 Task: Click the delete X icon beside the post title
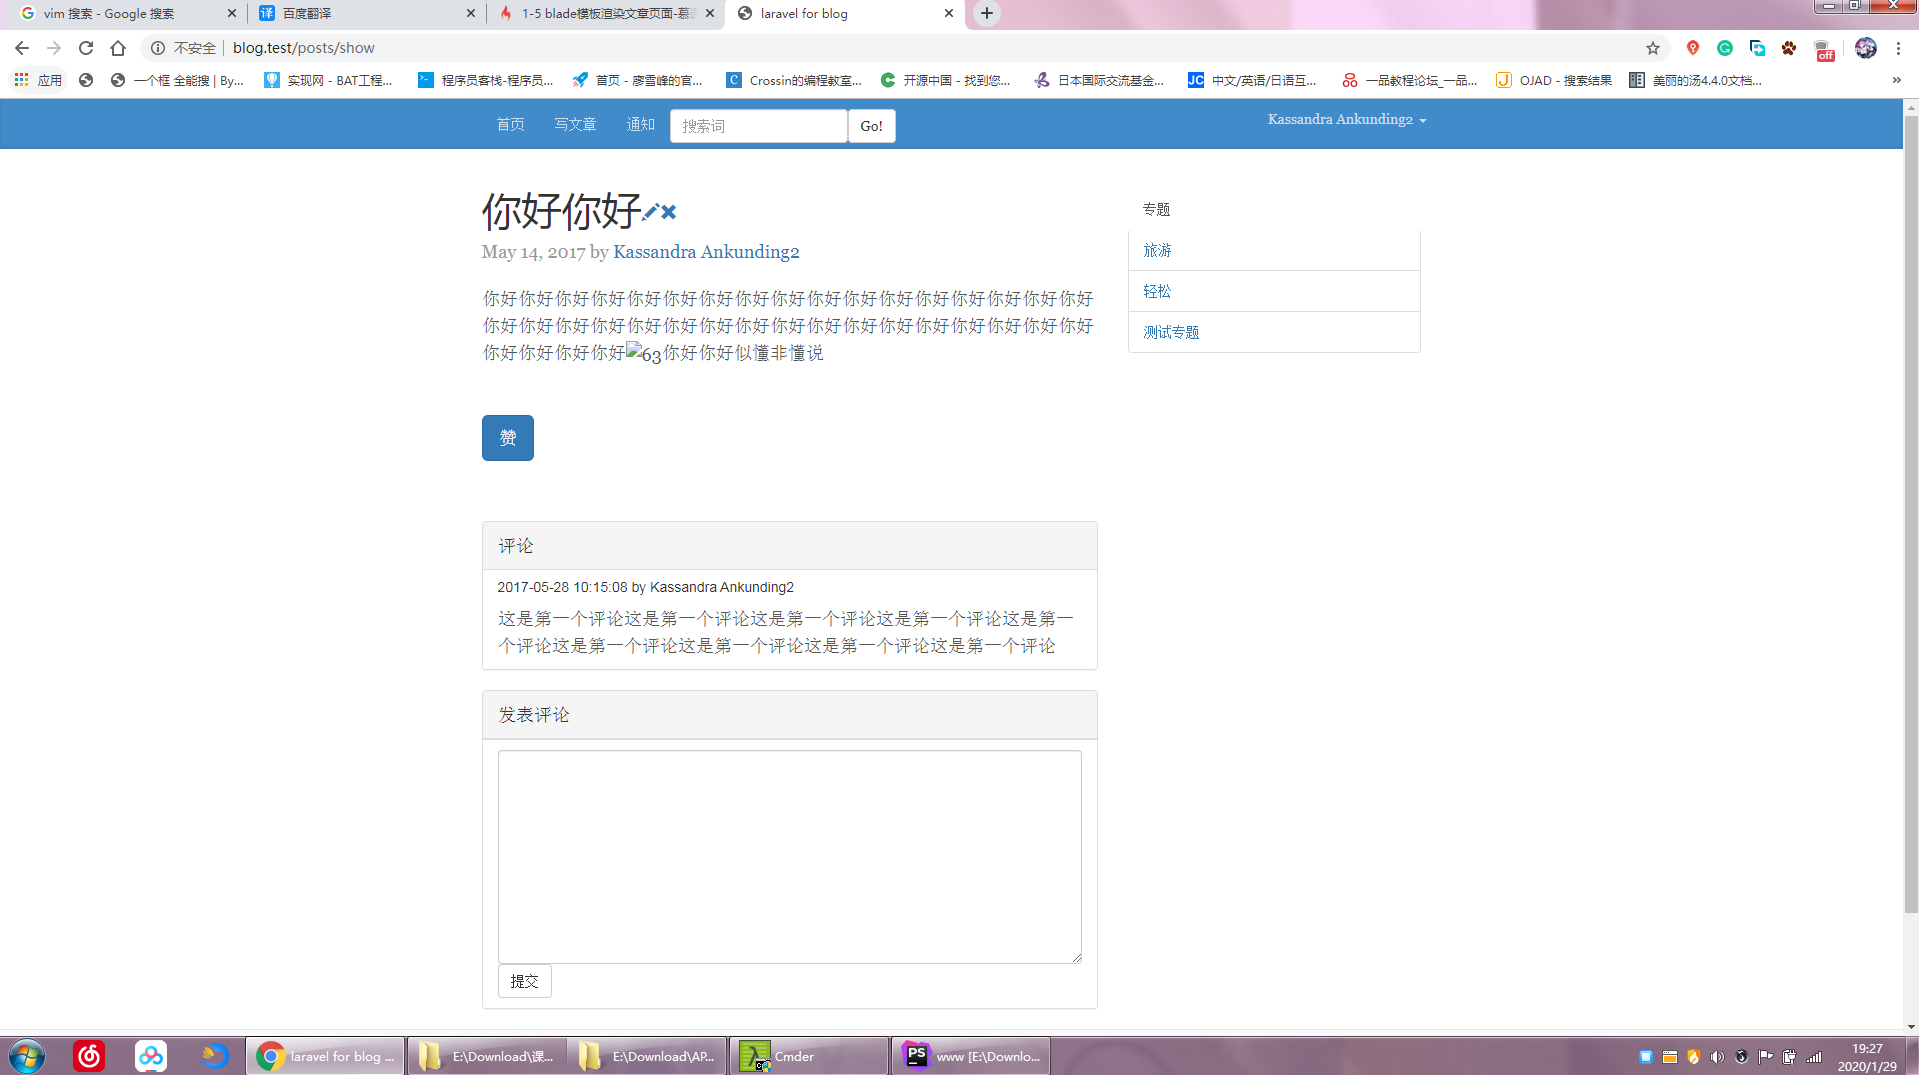pyautogui.click(x=669, y=212)
